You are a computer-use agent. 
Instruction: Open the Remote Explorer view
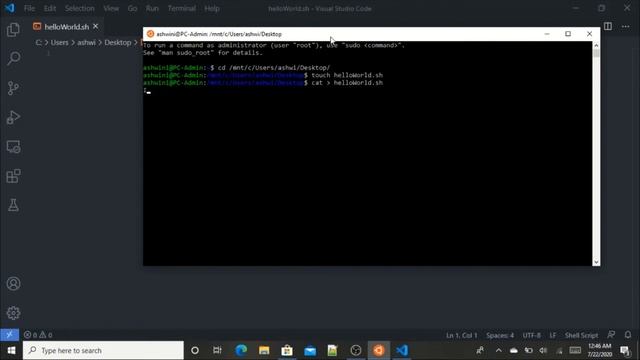(13, 147)
